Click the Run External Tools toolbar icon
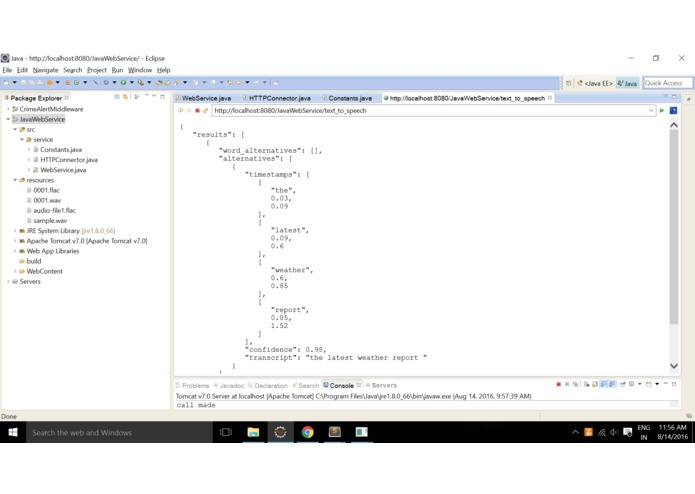Screen dimensions: 695x494 pos(141,83)
